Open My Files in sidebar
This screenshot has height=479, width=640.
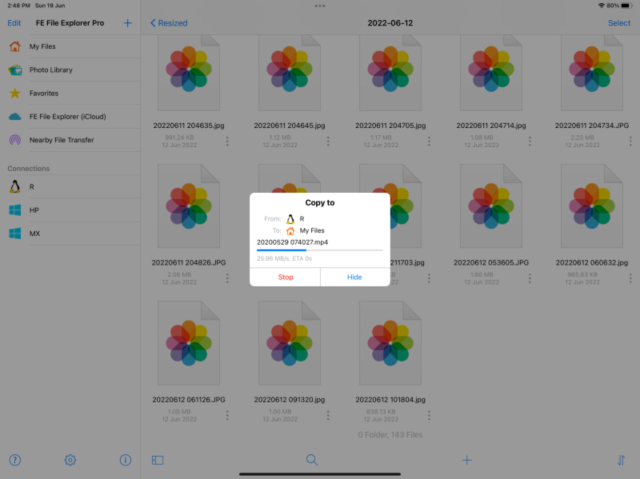(42, 46)
